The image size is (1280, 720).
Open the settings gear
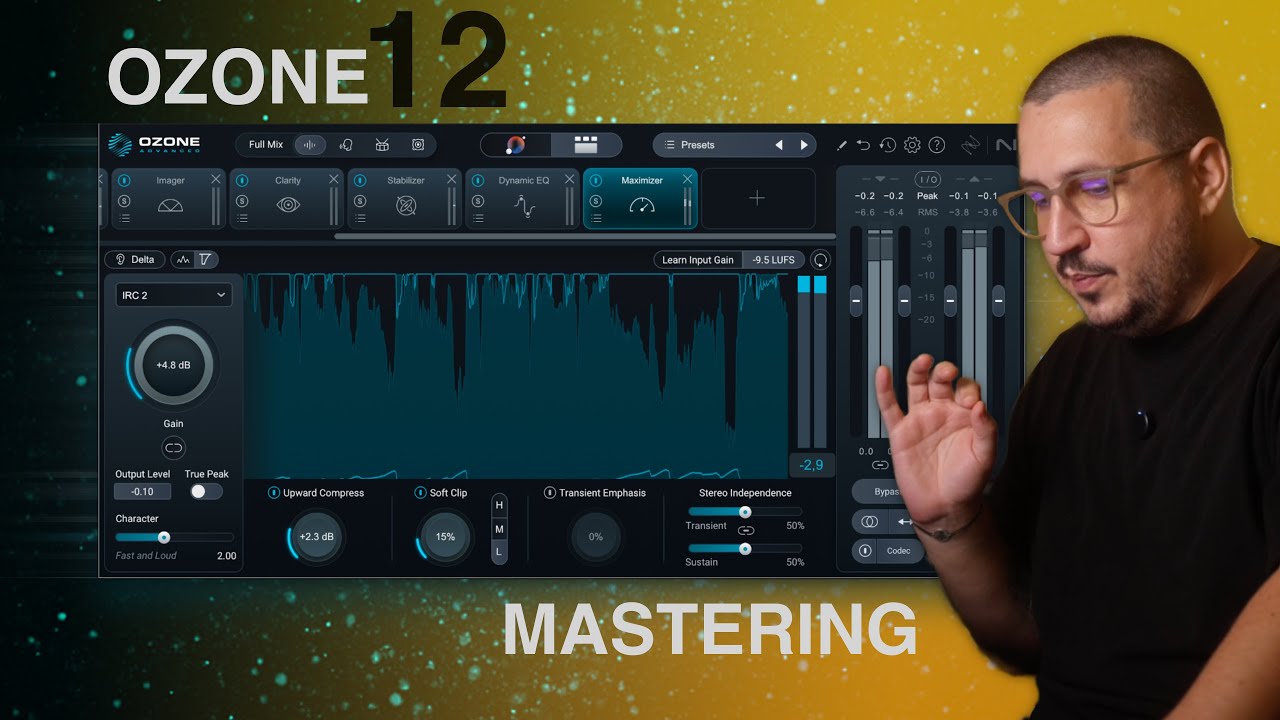click(912, 145)
